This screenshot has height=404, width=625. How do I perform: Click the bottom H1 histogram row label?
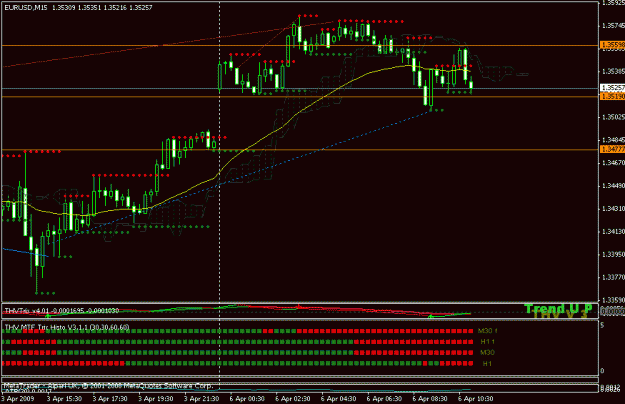click(487, 364)
